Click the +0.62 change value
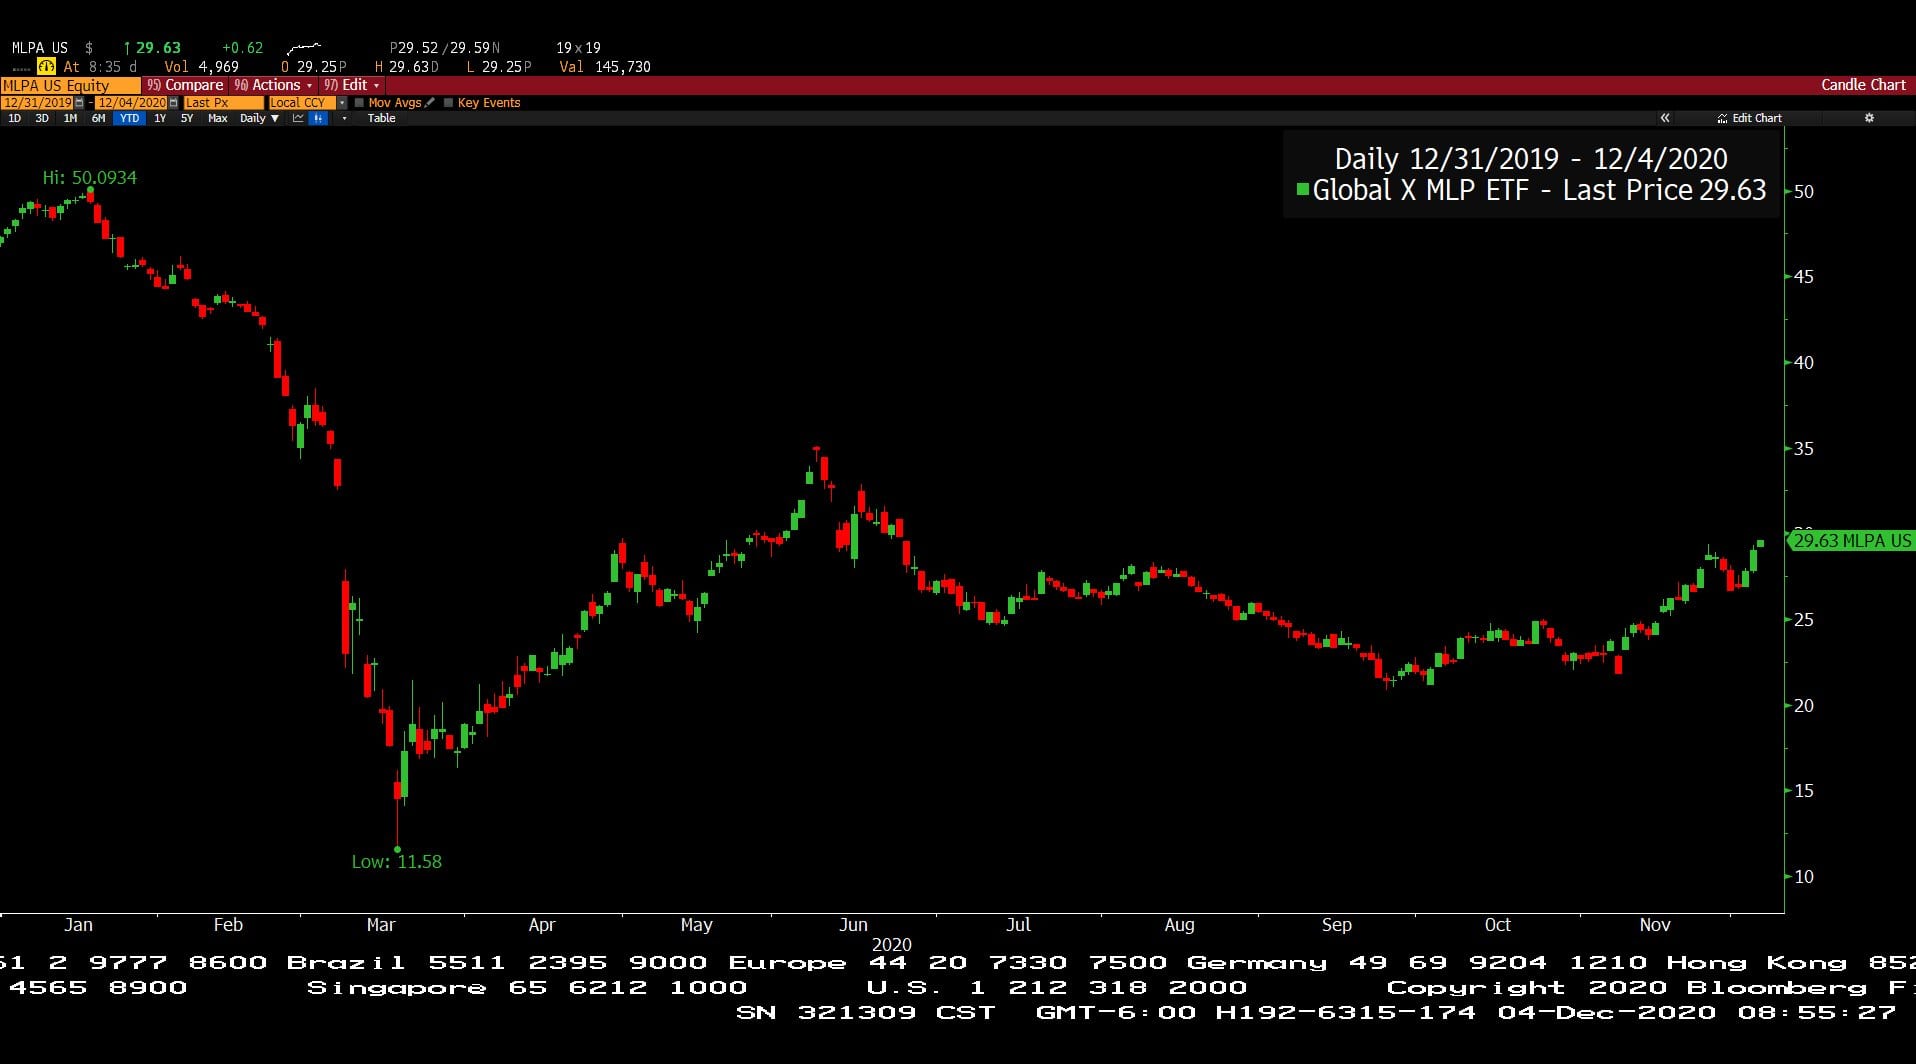 pyautogui.click(x=243, y=48)
